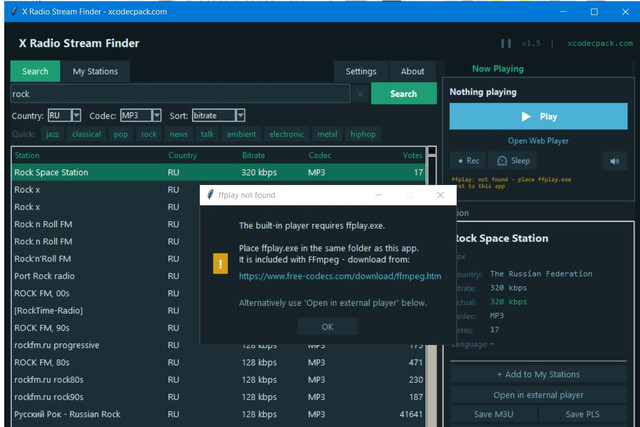Select the Rock Space Station row
Screen dimensions: 640x427
218,172
